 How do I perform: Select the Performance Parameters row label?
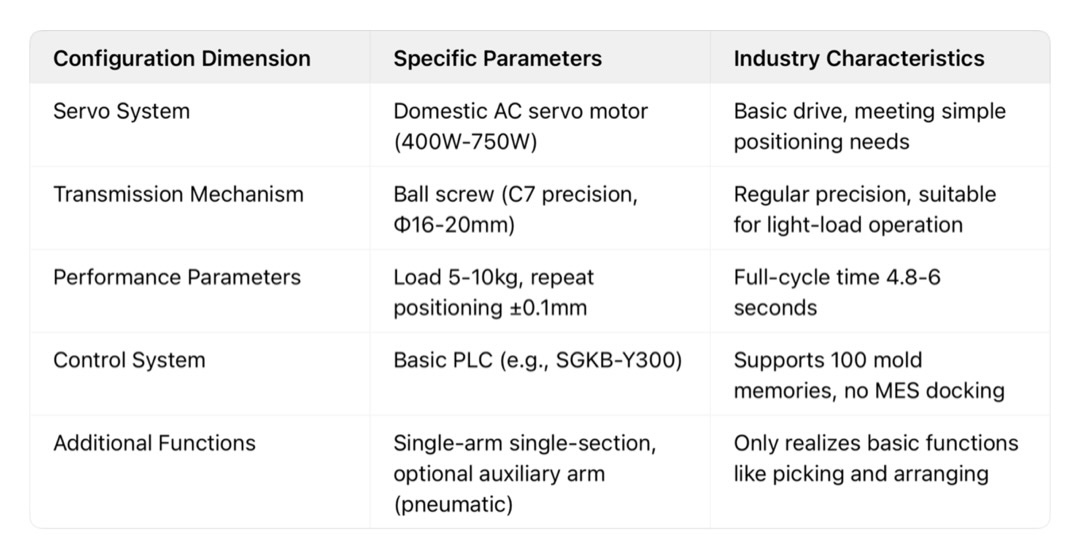tap(177, 277)
